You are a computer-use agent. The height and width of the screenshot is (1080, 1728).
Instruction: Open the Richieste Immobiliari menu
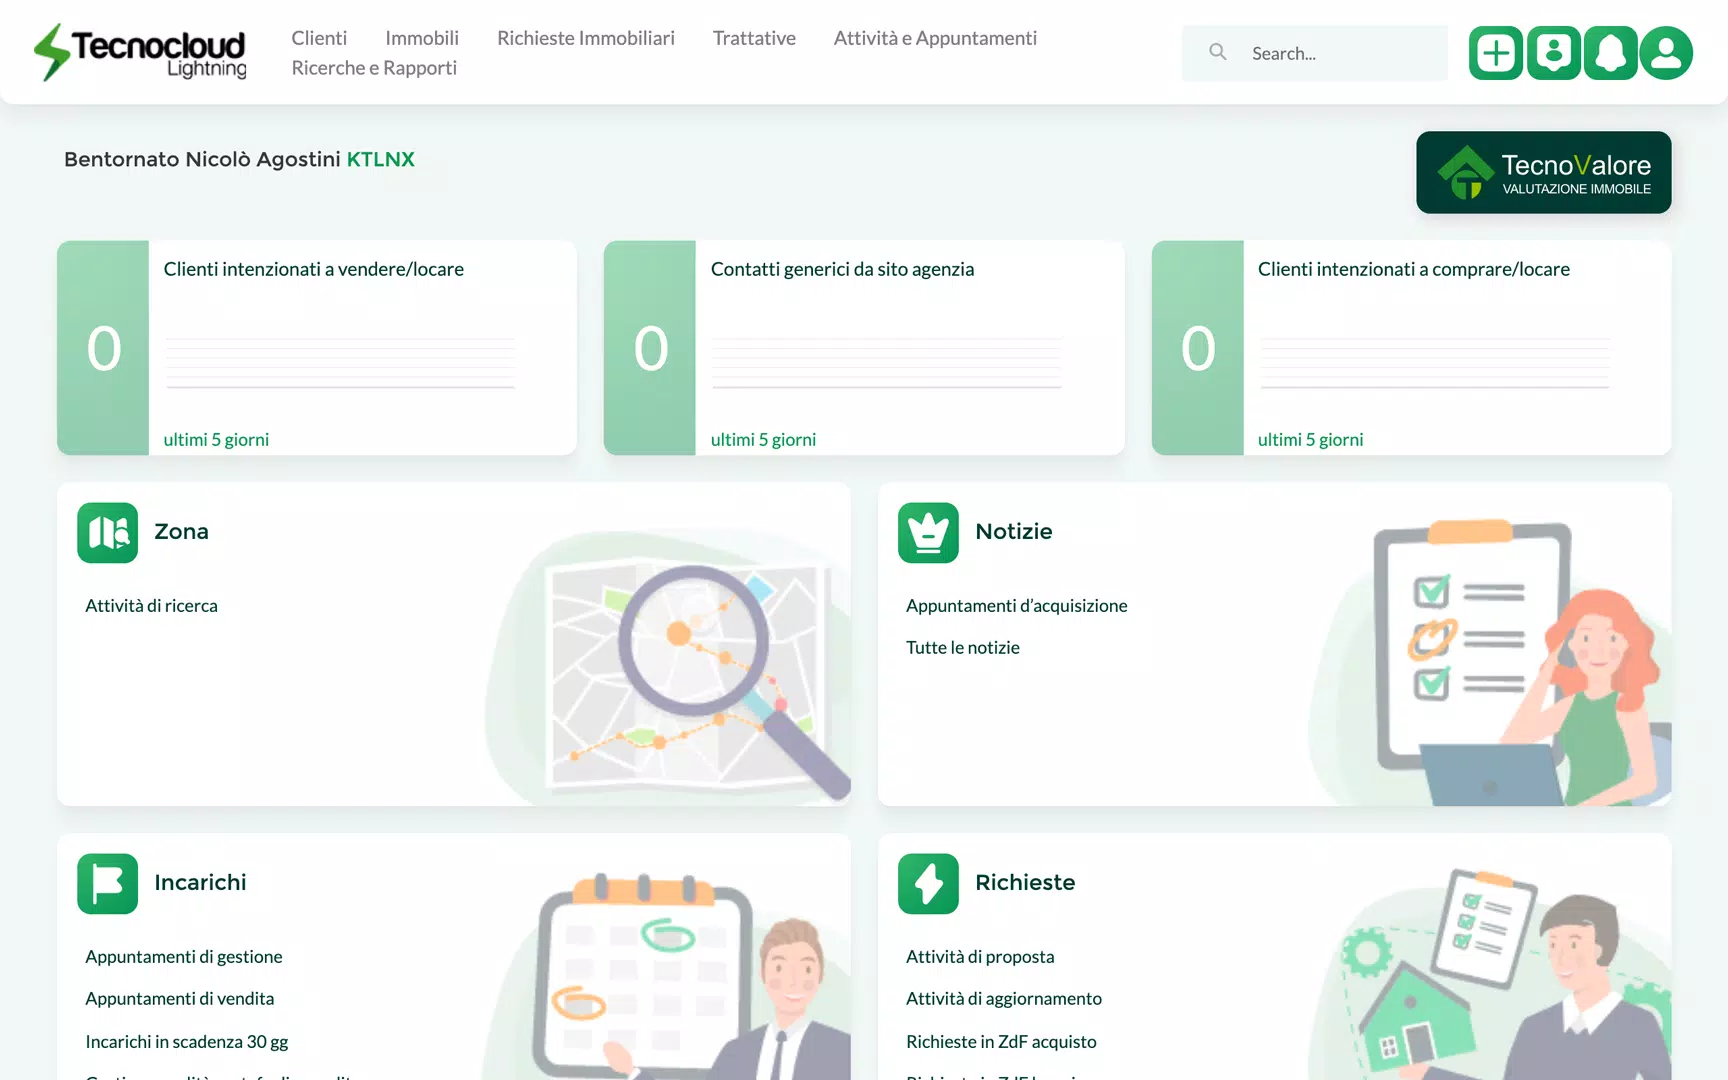pyautogui.click(x=586, y=38)
